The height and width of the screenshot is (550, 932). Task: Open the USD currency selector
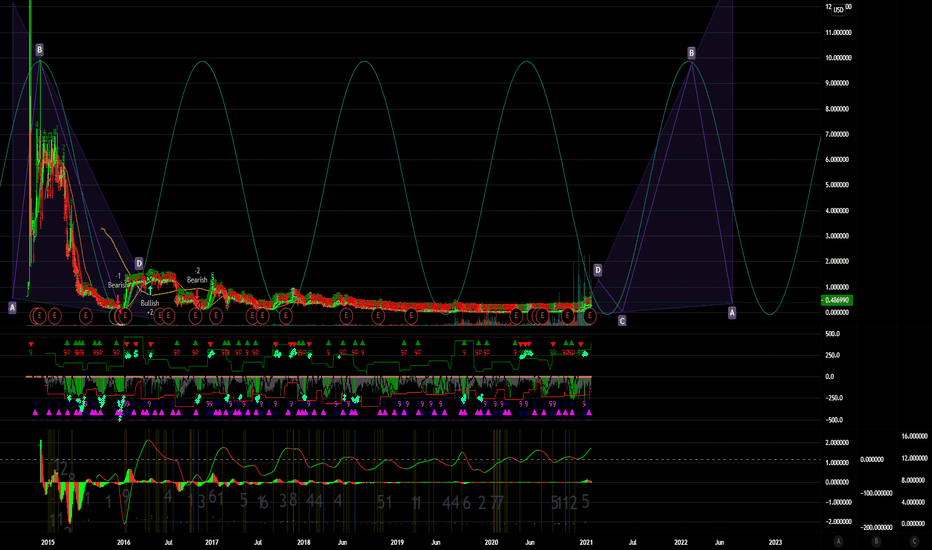pos(838,10)
